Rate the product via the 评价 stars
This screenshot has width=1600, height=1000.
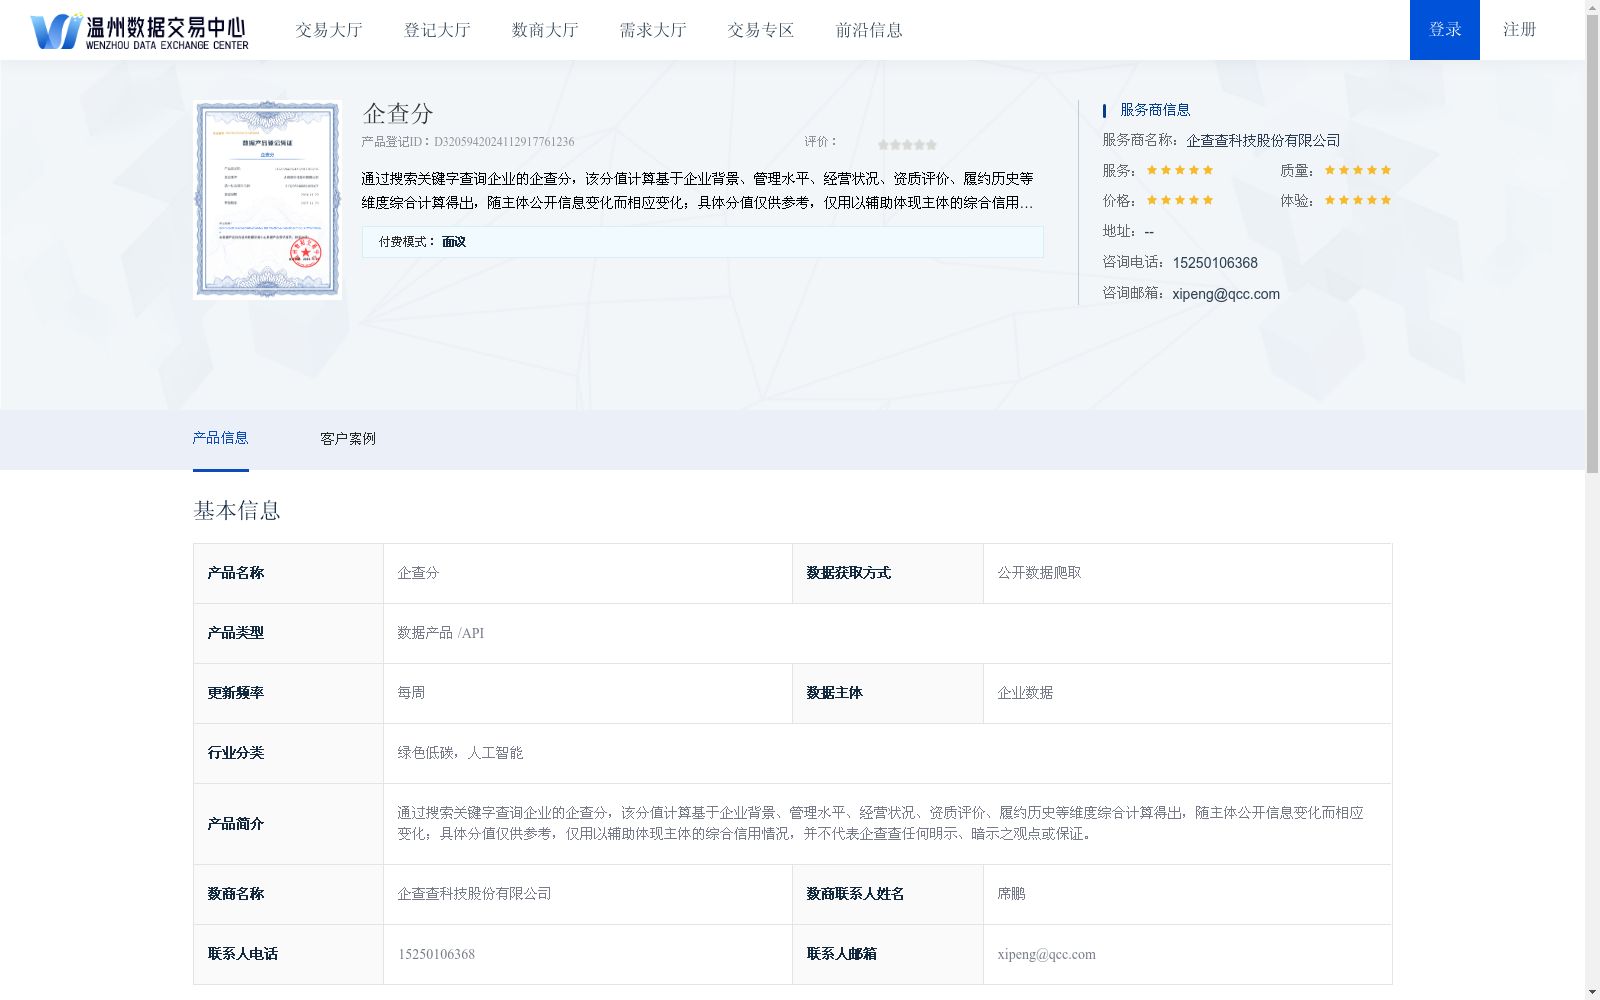[x=905, y=143]
